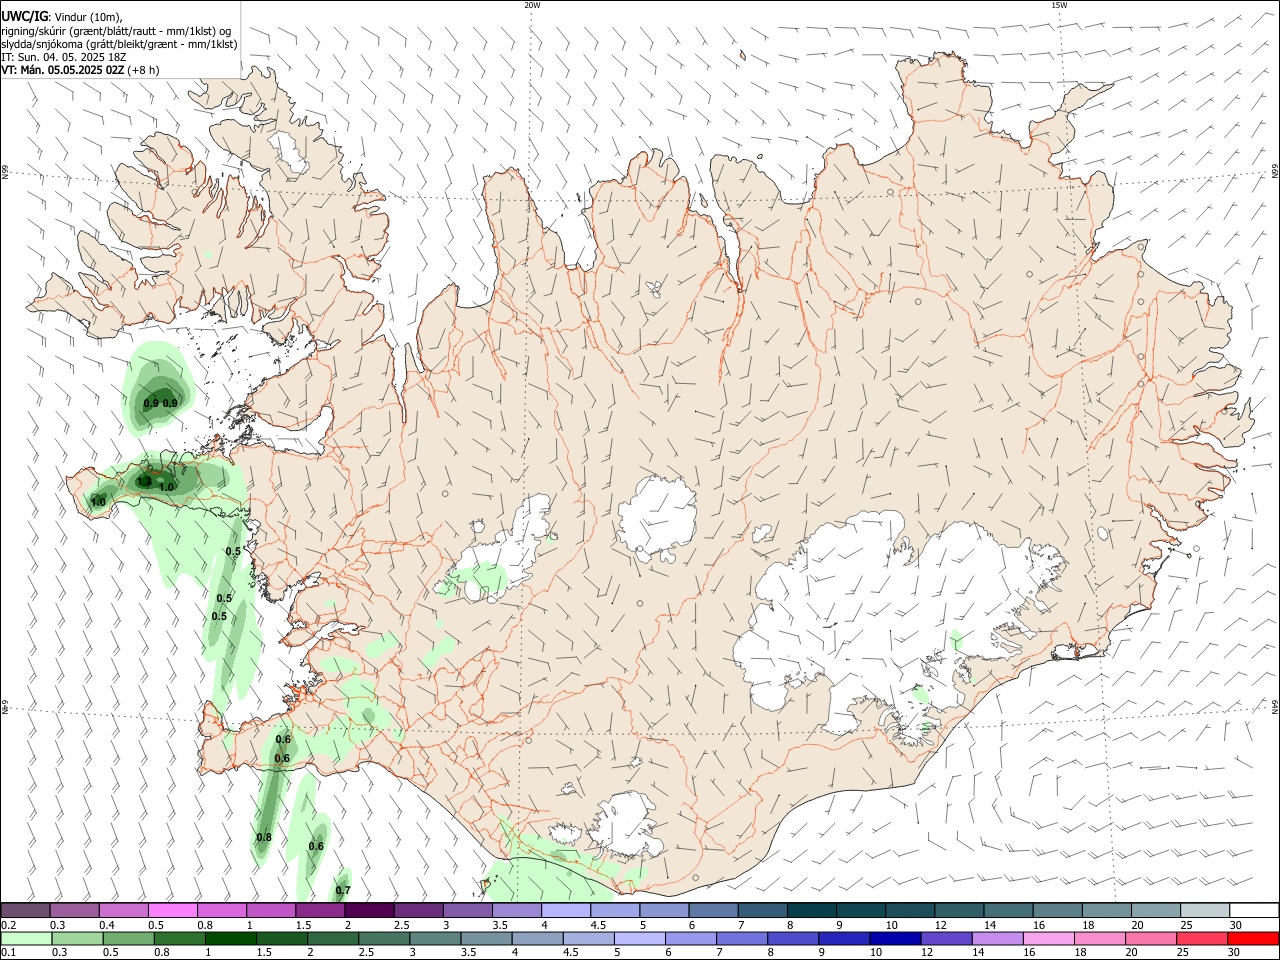Pick the bottom-row swatch between 5 and 6
The height and width of the screenshot is (960, 1280).
[x=640, y=939]
